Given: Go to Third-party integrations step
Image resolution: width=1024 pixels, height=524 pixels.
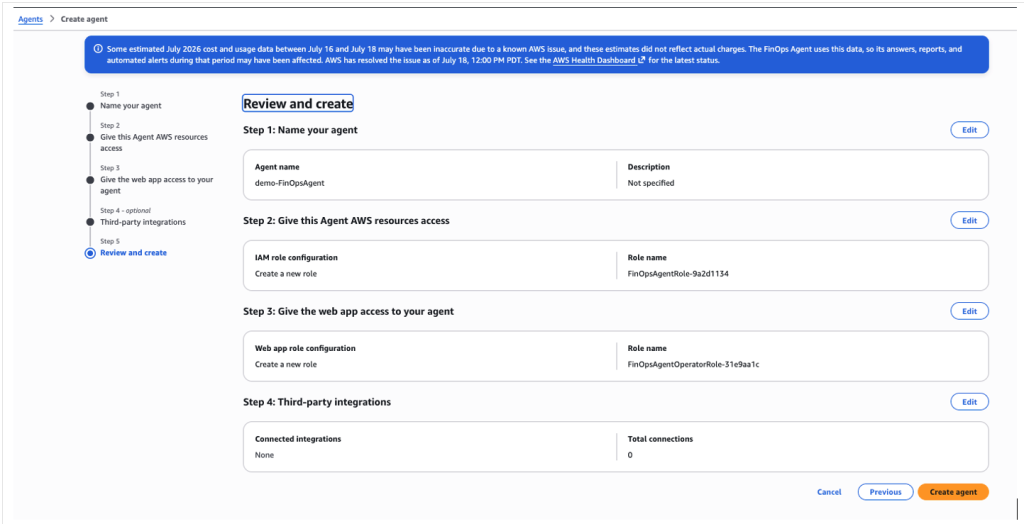Looking at the screenshot, I should pyautogui.click(x=142, y=222).
